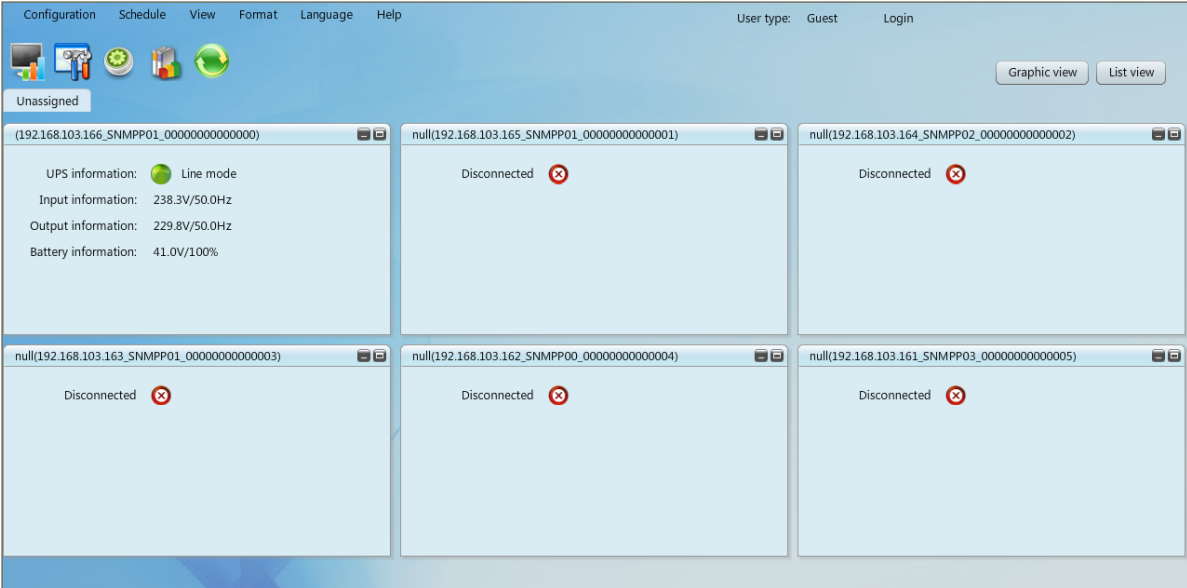The image size is (1187, 588).
Task: Maximize the 192.168.103.164 device panel
Action: tap(1174, 135)
